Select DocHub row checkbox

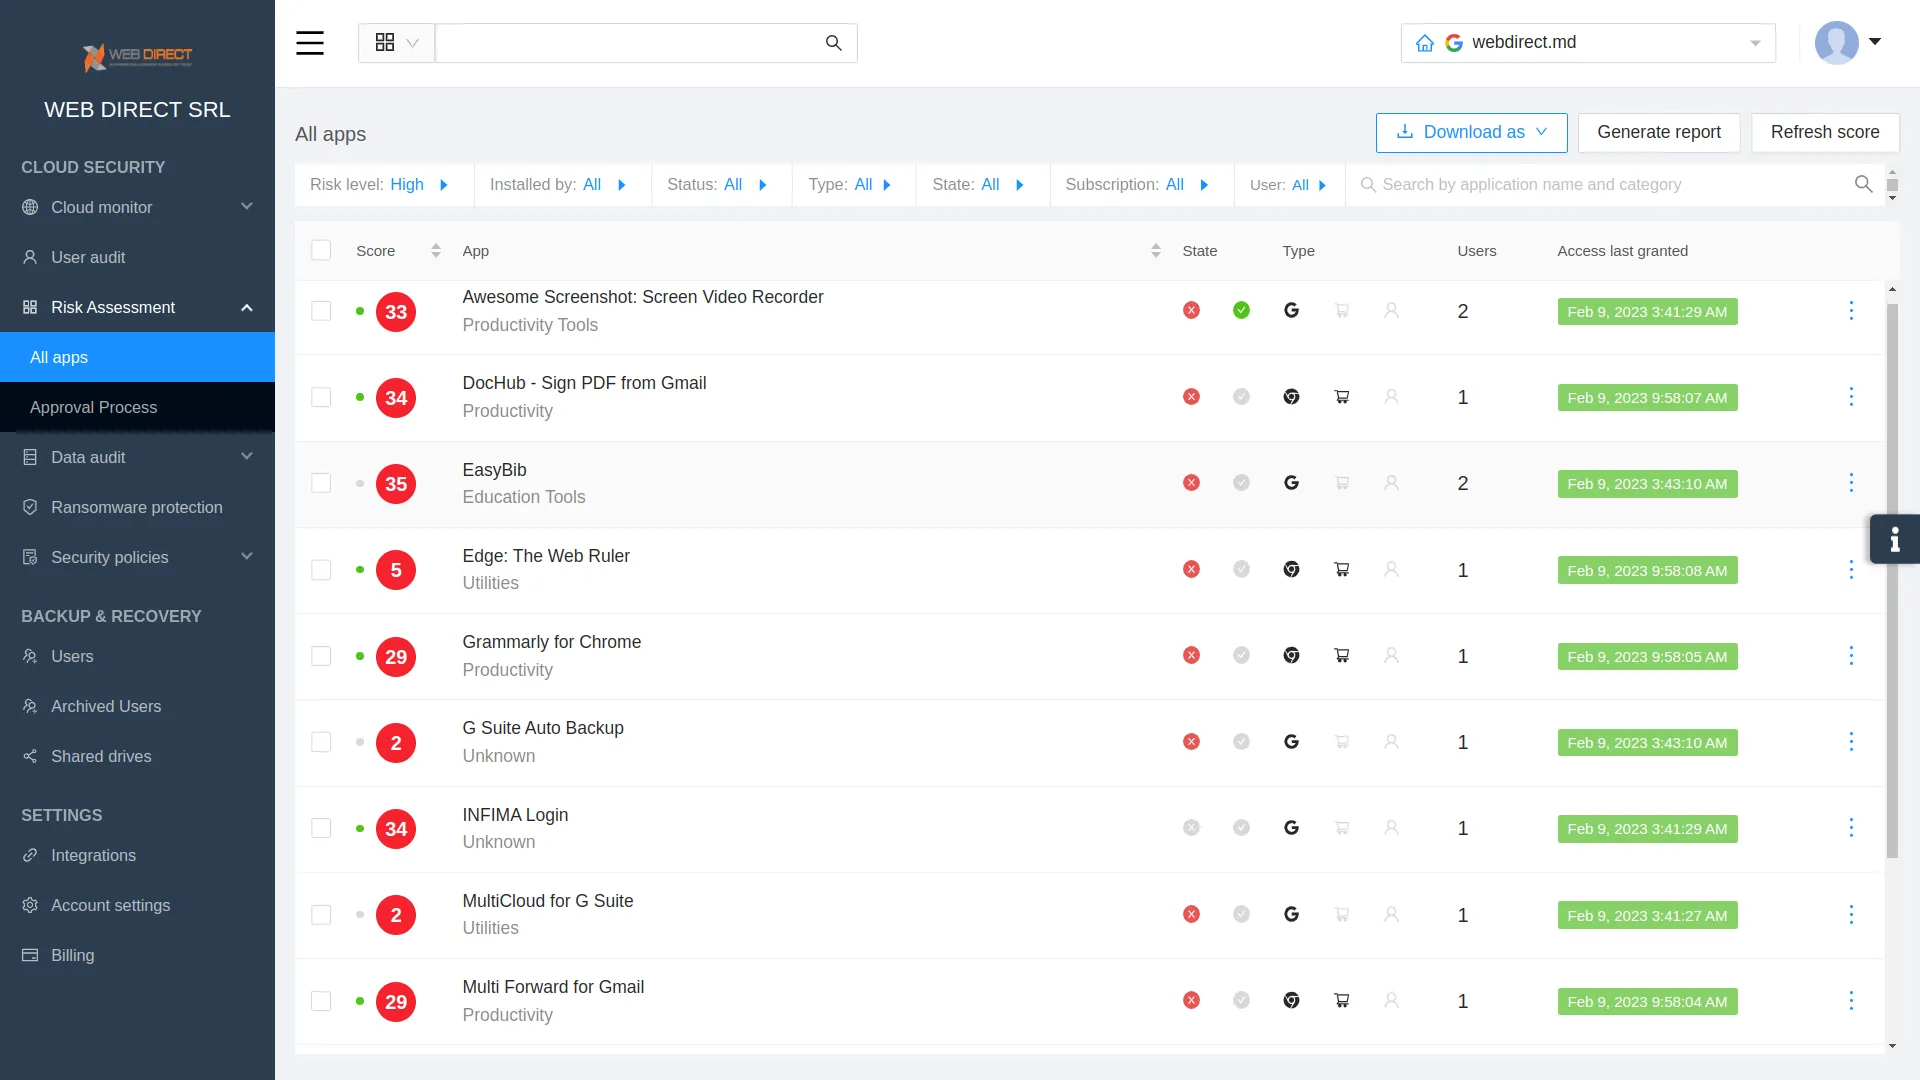pyautogui.click(x=321, y=397)
